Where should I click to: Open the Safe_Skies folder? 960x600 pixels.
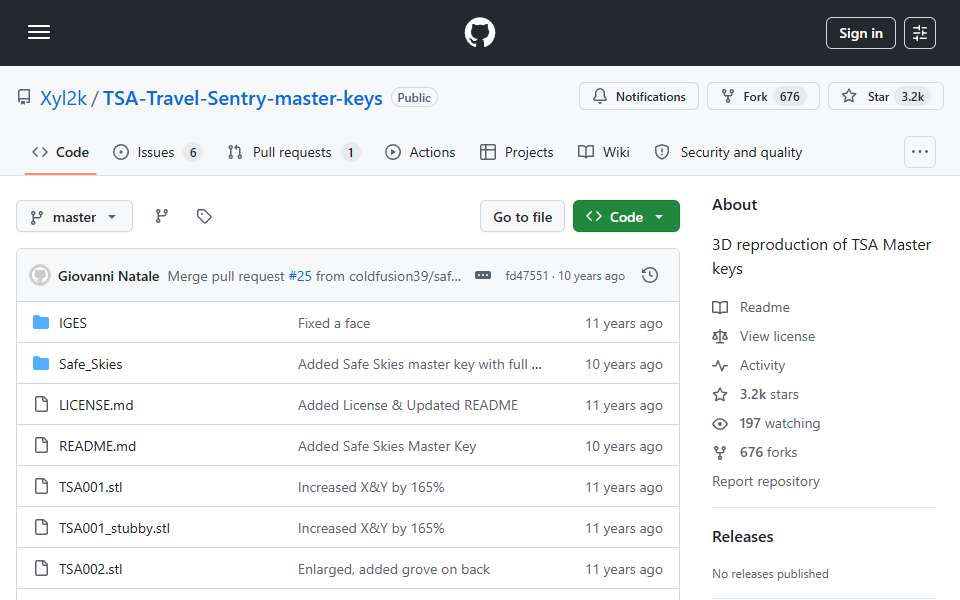coord(91,364)
